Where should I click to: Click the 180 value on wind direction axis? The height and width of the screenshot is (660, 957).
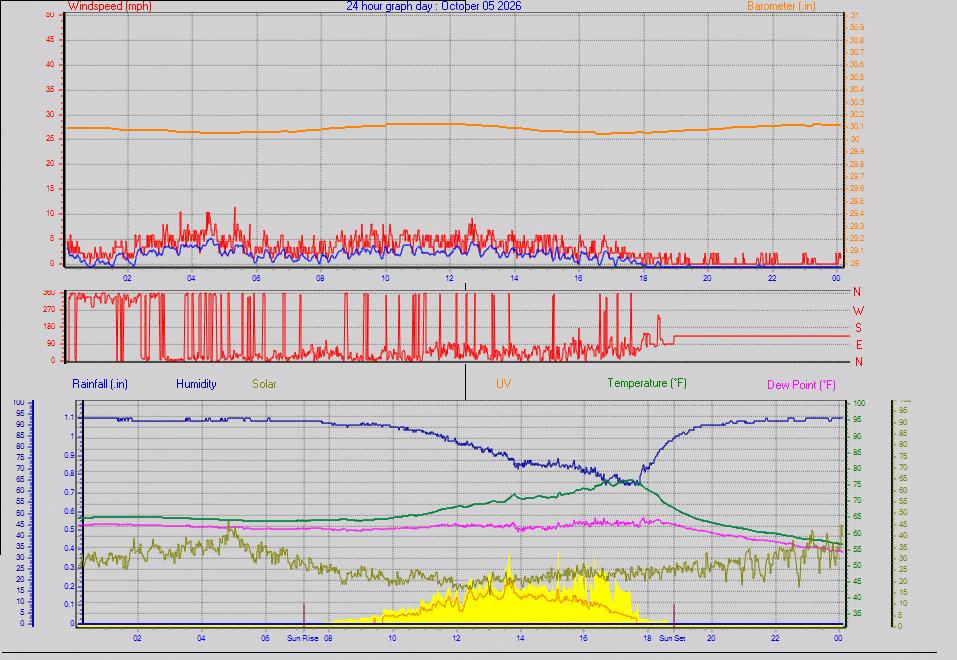(x=49, y=327)
